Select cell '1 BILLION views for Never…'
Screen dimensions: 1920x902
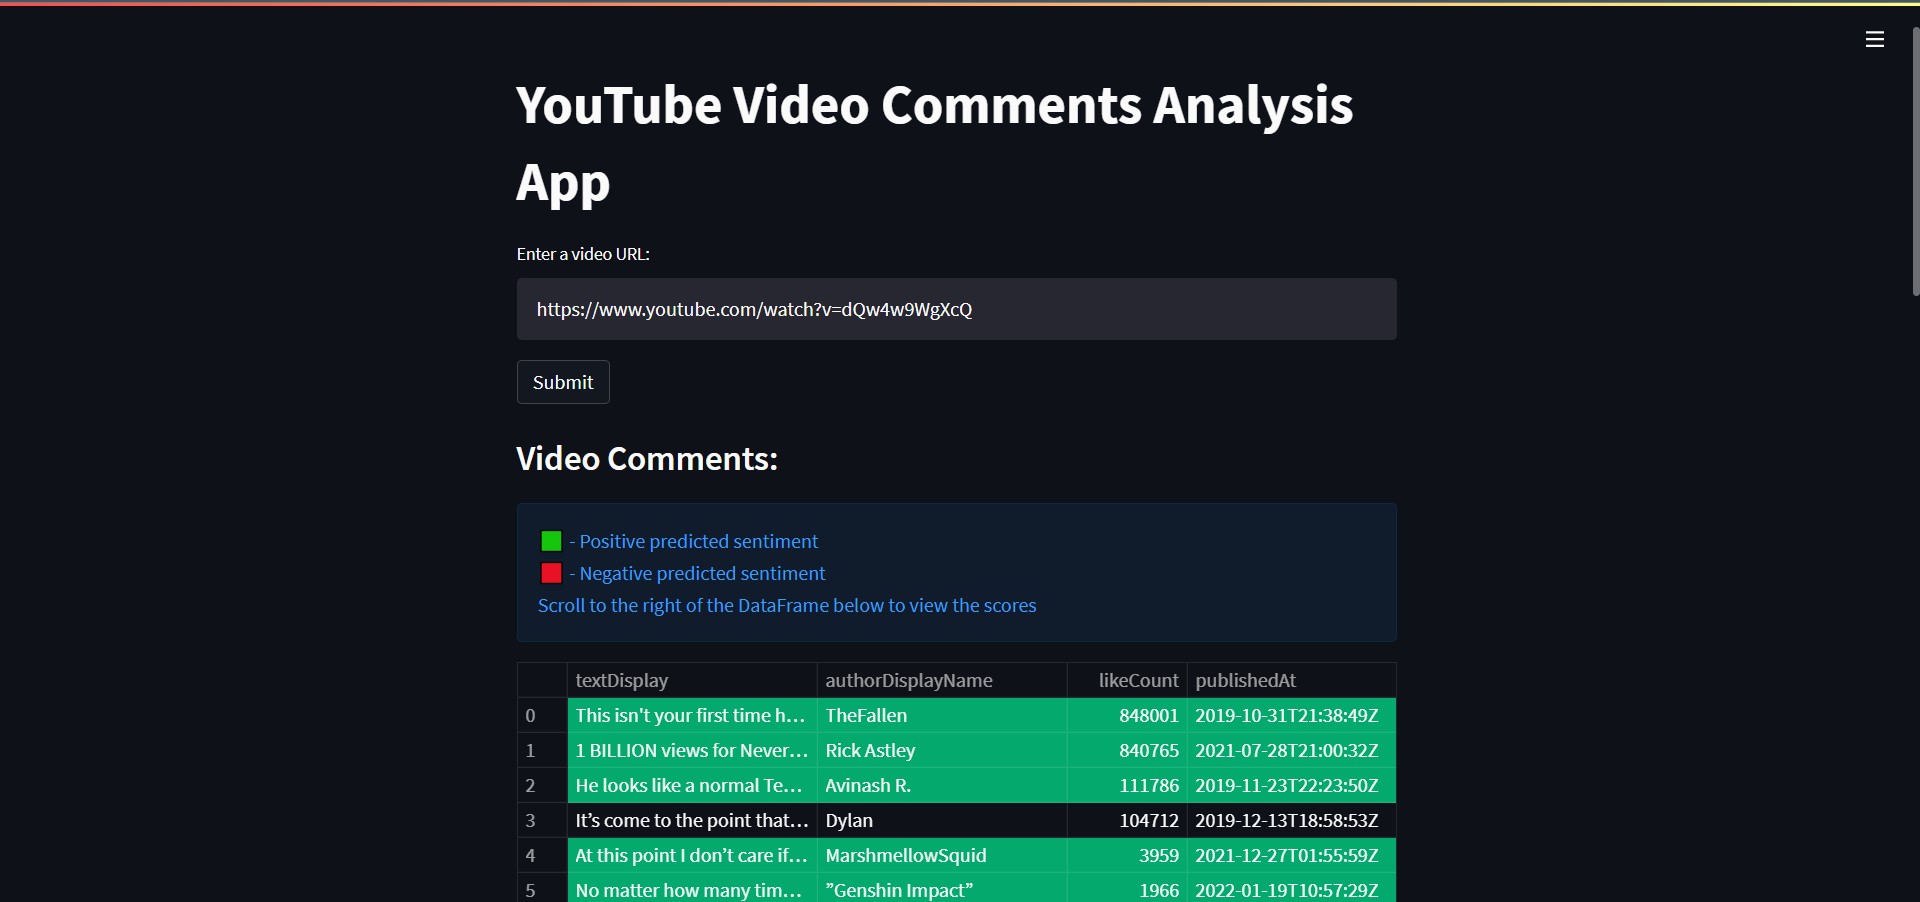(692, 750)
